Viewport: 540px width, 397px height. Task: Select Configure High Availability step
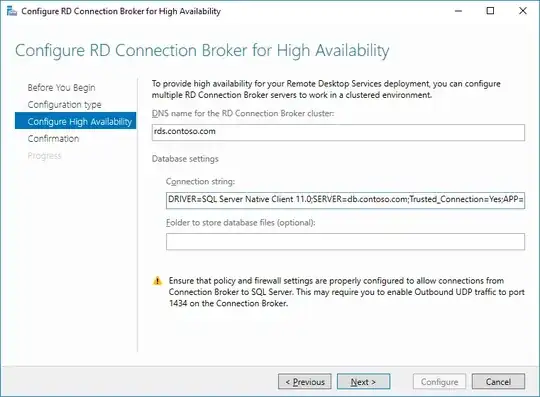[x=75, y=121]
